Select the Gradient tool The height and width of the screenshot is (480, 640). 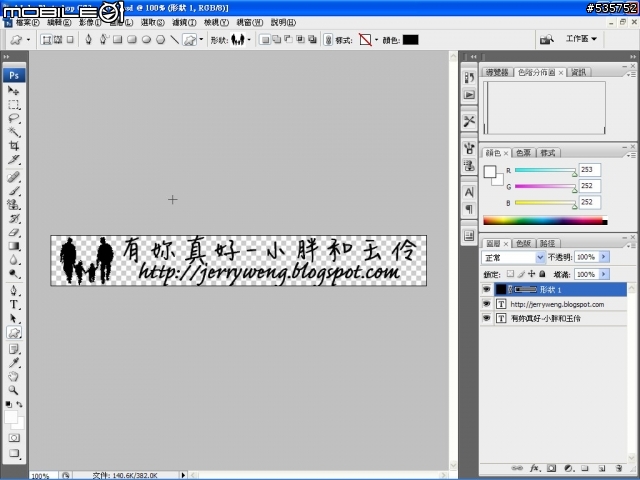[13, 246]
